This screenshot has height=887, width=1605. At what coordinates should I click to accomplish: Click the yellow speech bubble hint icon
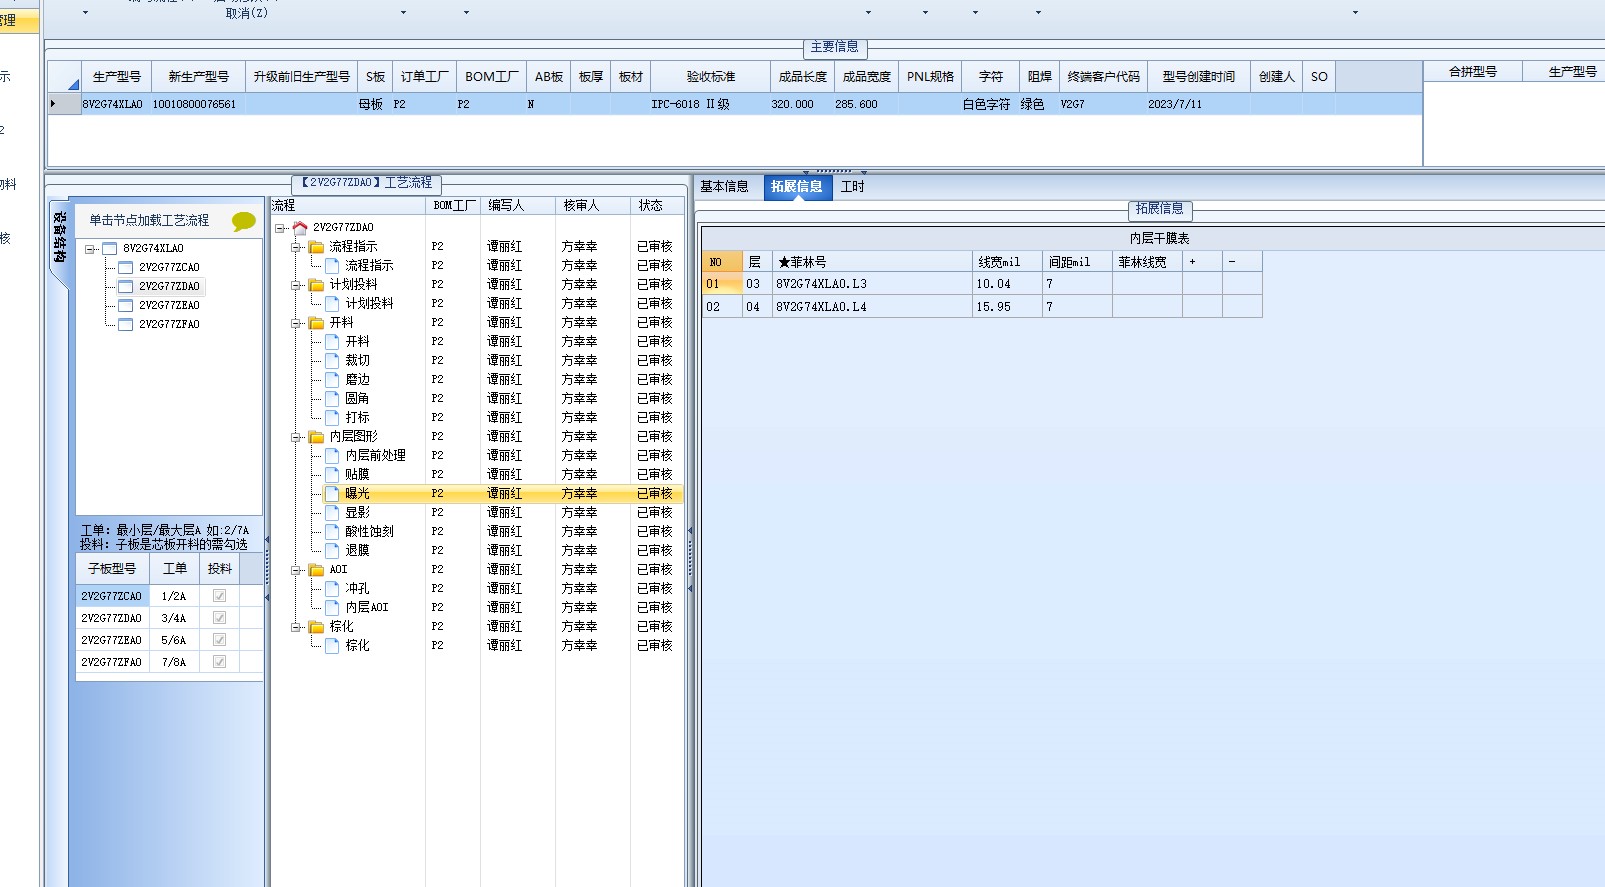[243, 221]
